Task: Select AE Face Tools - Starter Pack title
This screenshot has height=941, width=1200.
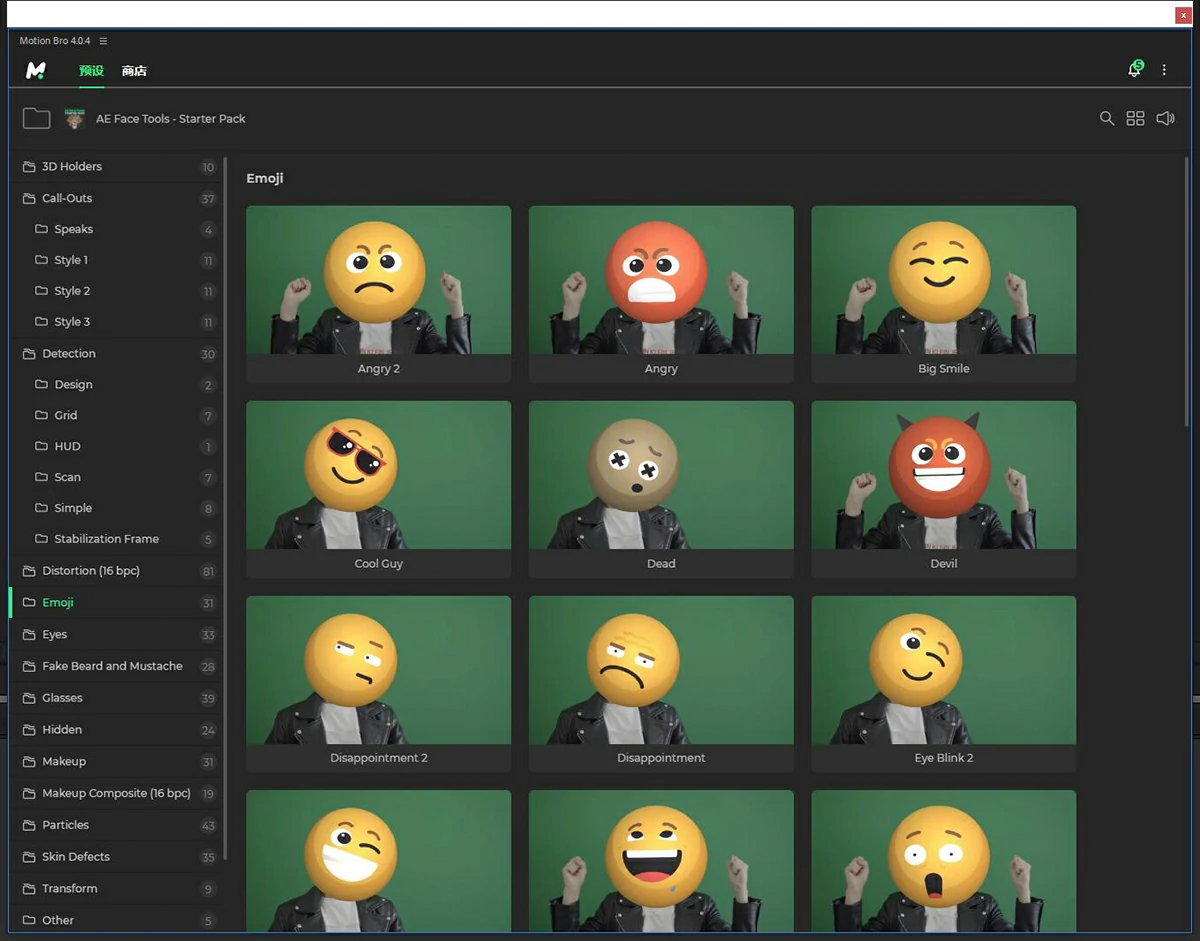Action: point(171,118)
